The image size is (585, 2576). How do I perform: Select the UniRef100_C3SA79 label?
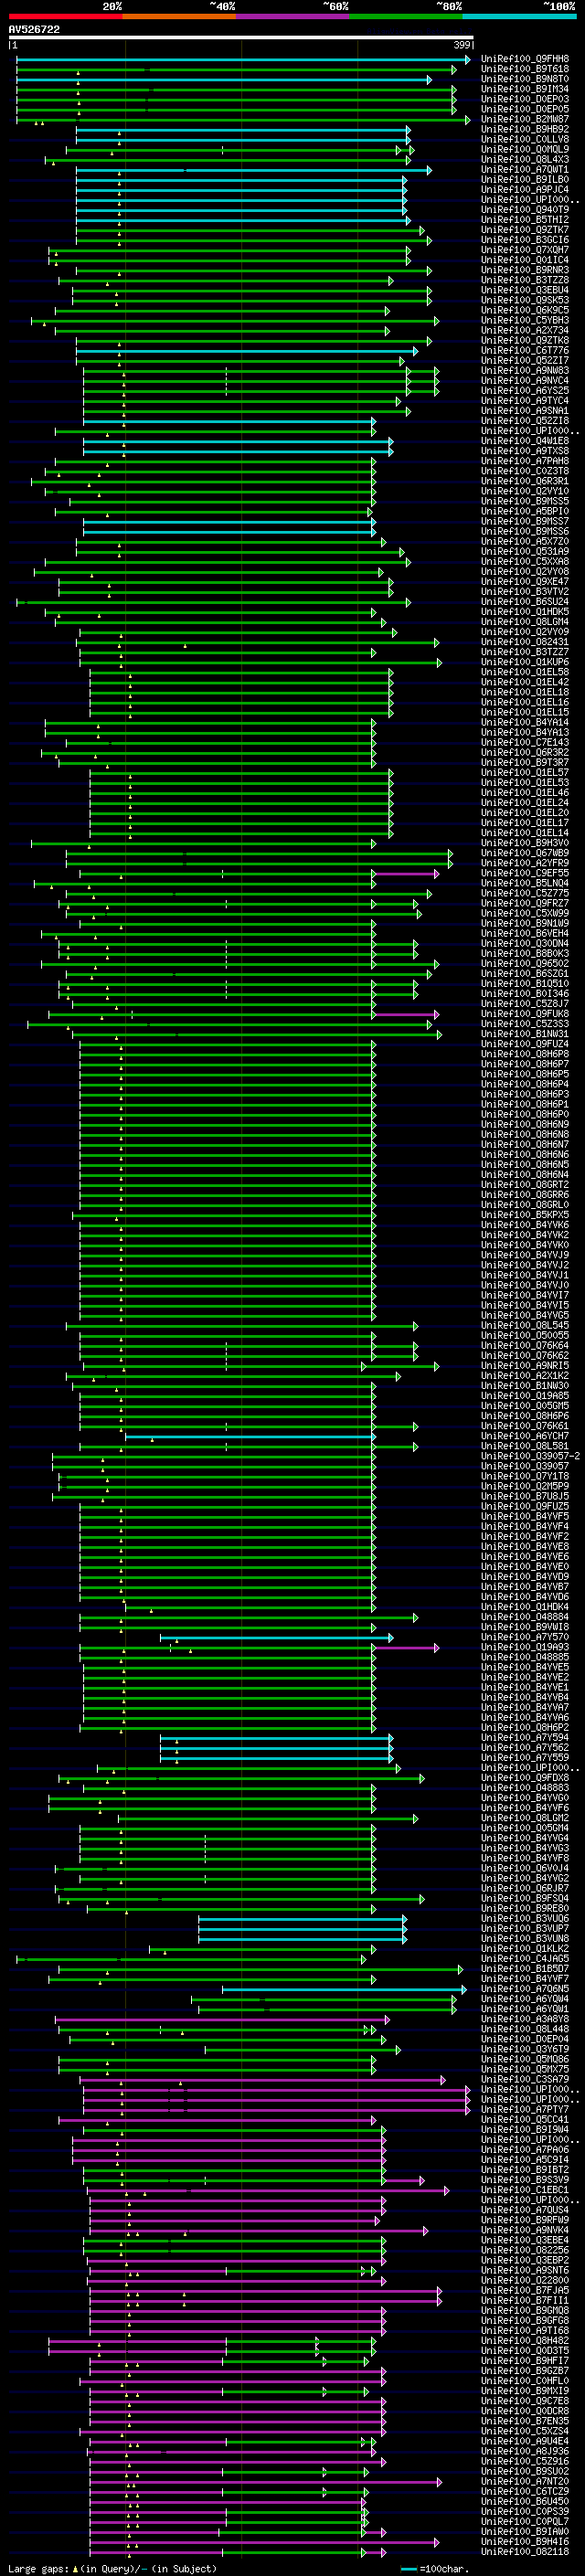click(x=525, y=2079)
